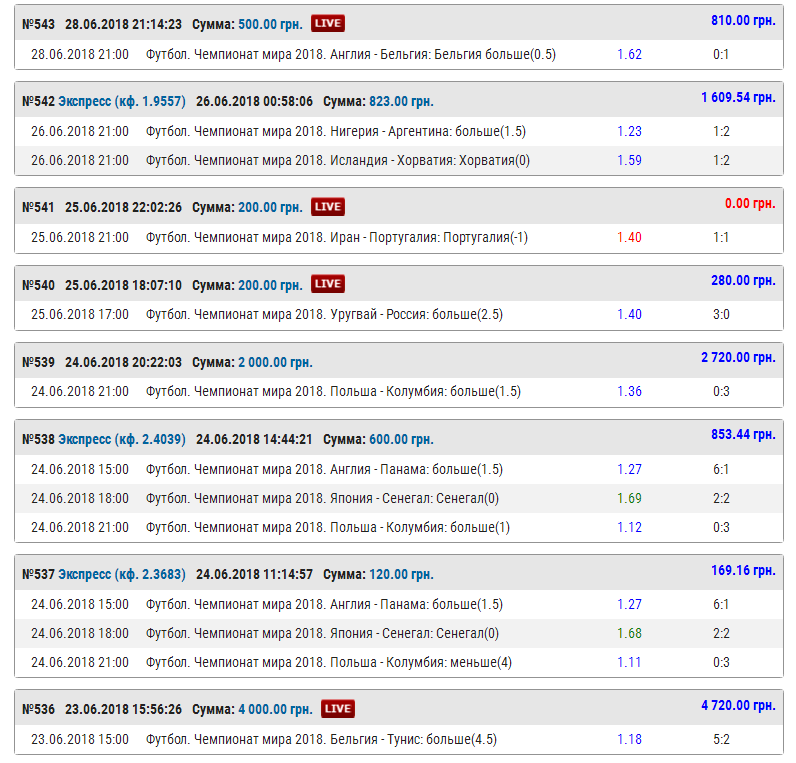Click the score 5:2
Screen dimensions: 796x763
coord(721,739)
